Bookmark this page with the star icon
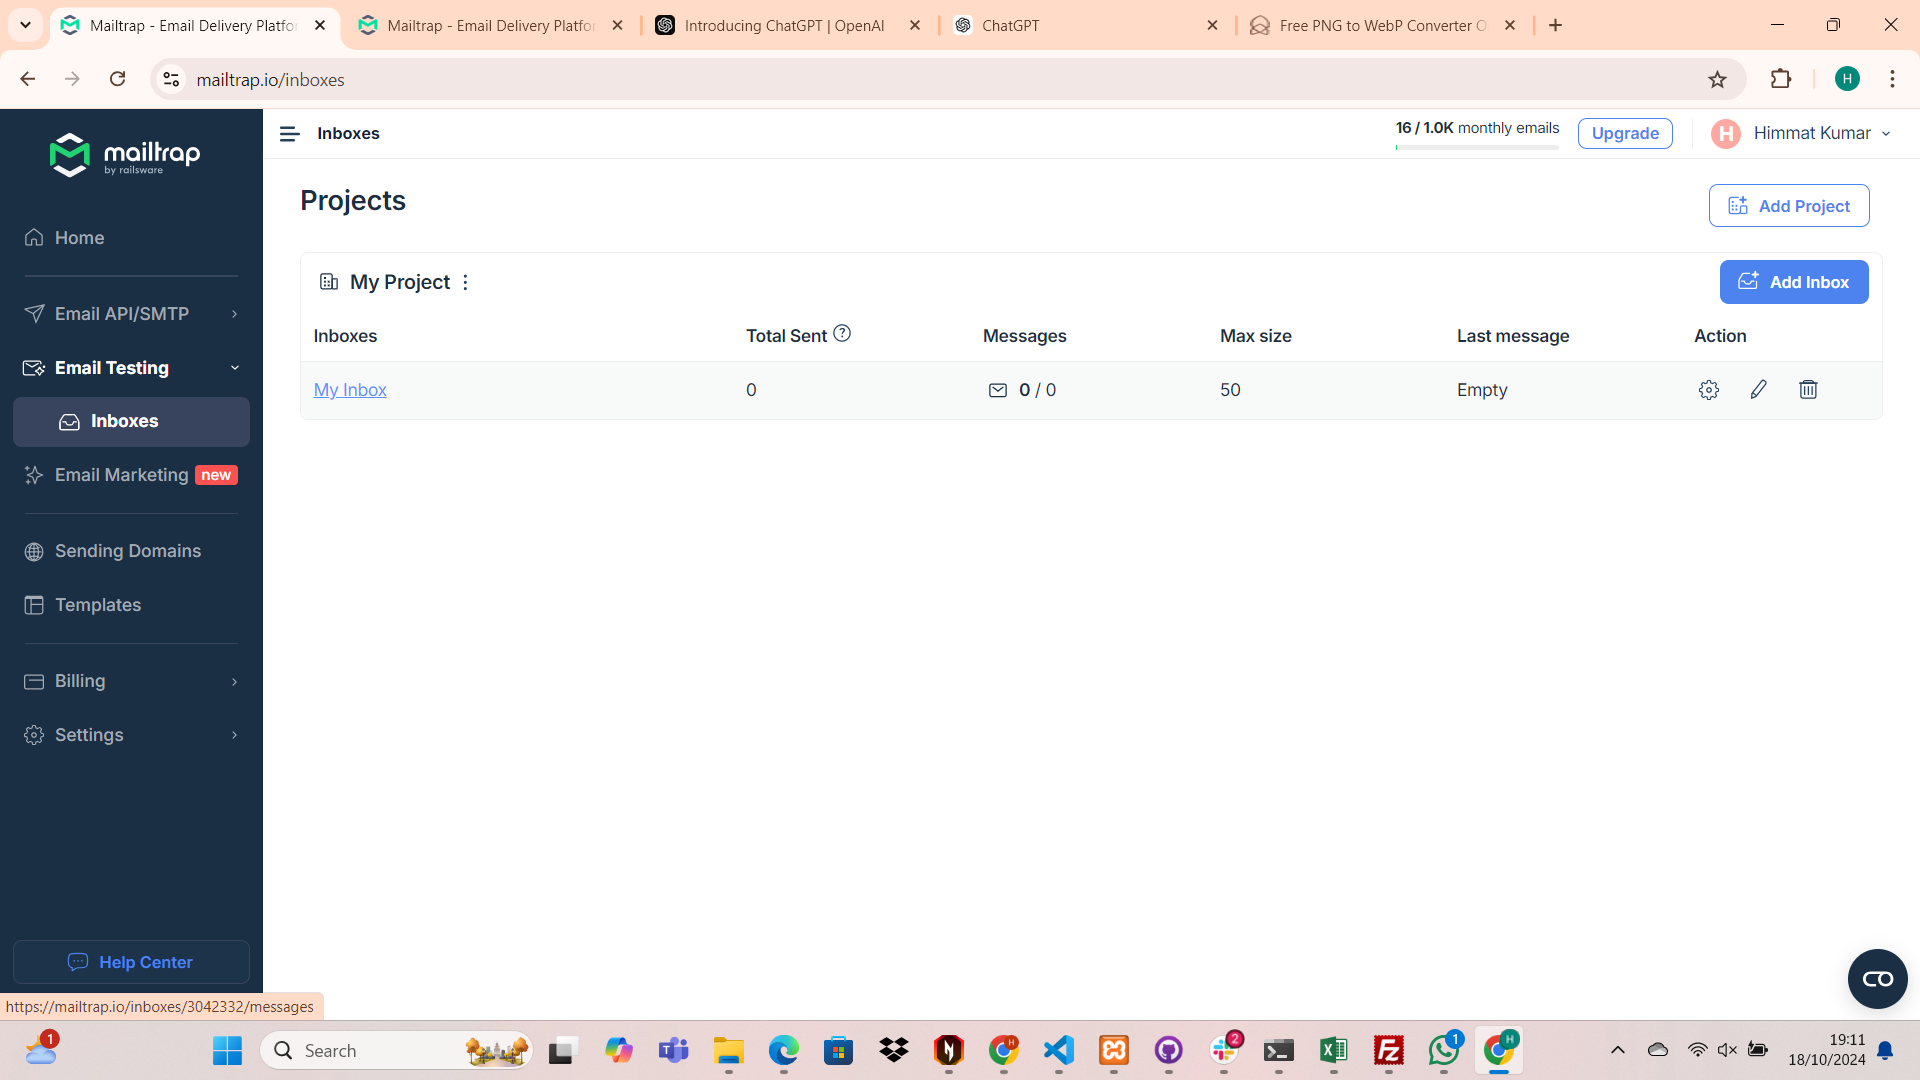Screen dimensions: 1920x1080 (x=1717, y=80)
